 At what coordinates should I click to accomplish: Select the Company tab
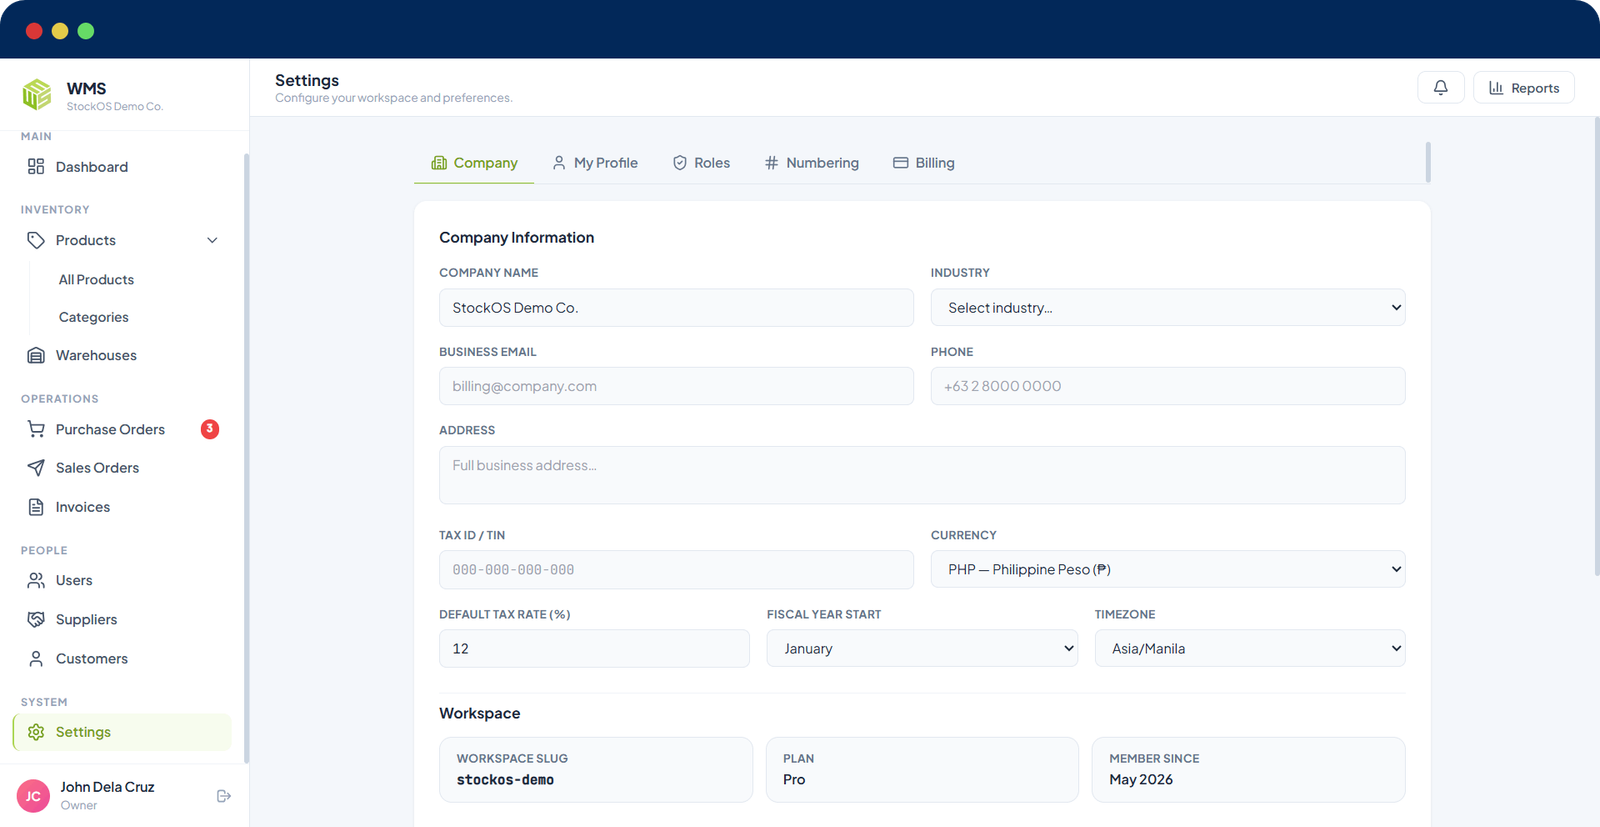pyautogui.click(x=474, y=163)
